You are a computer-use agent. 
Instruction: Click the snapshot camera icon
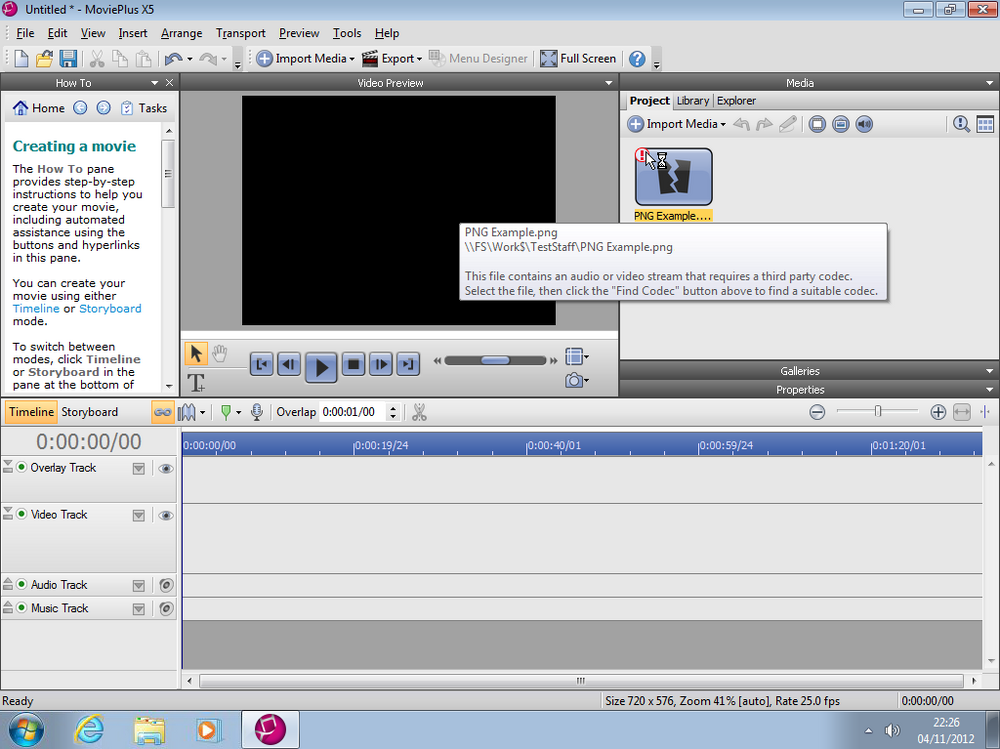(x=573, y=381)
